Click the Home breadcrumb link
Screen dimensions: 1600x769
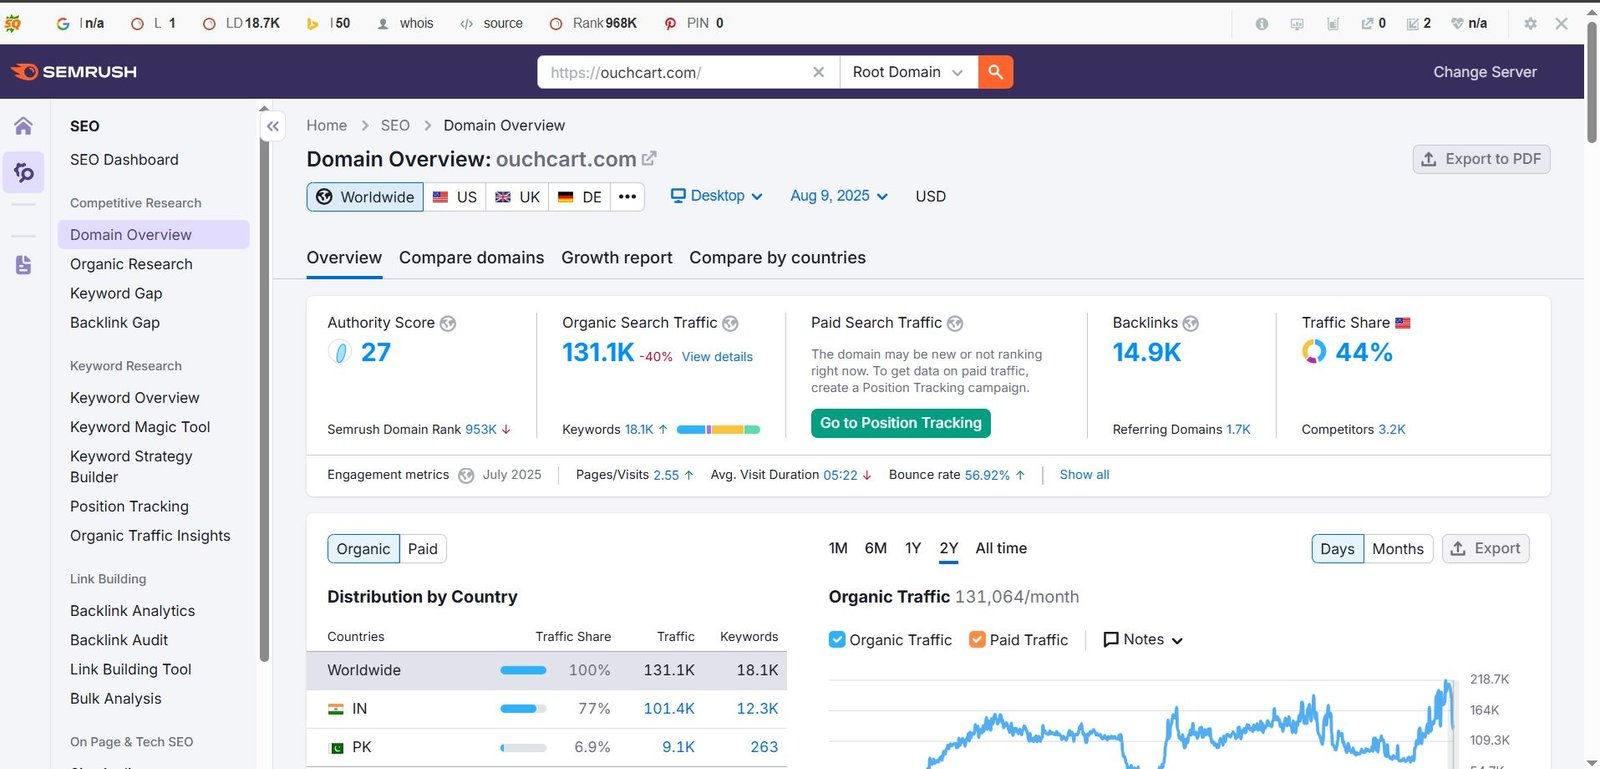[326, 125]
